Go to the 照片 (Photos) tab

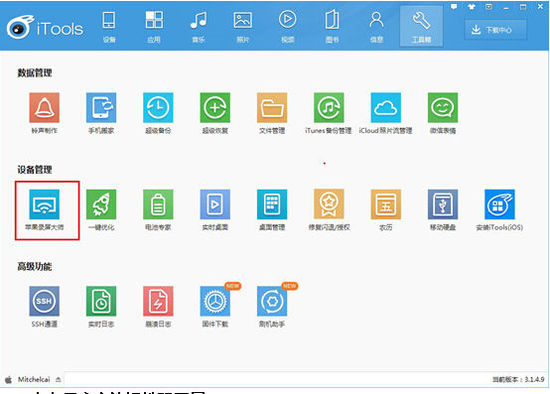coord(243,27)
